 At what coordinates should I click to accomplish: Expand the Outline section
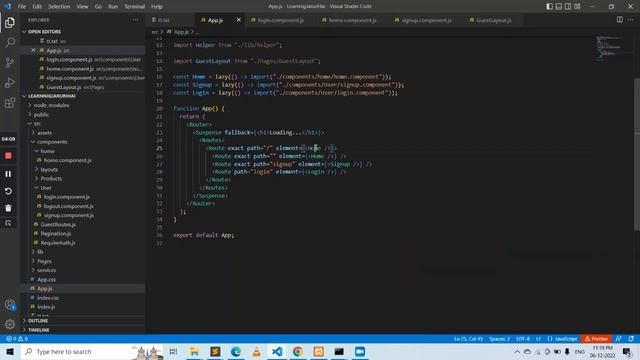38,321
